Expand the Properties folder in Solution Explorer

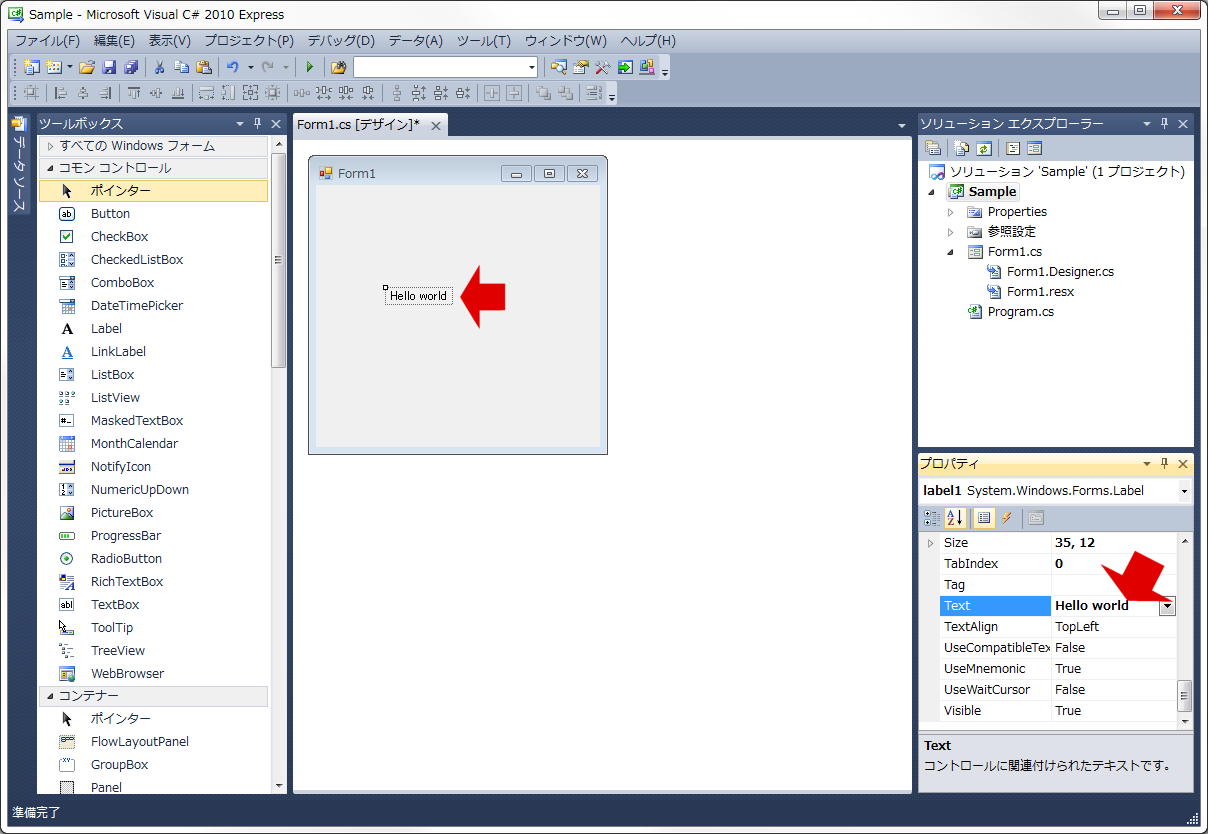click(951, 212)
